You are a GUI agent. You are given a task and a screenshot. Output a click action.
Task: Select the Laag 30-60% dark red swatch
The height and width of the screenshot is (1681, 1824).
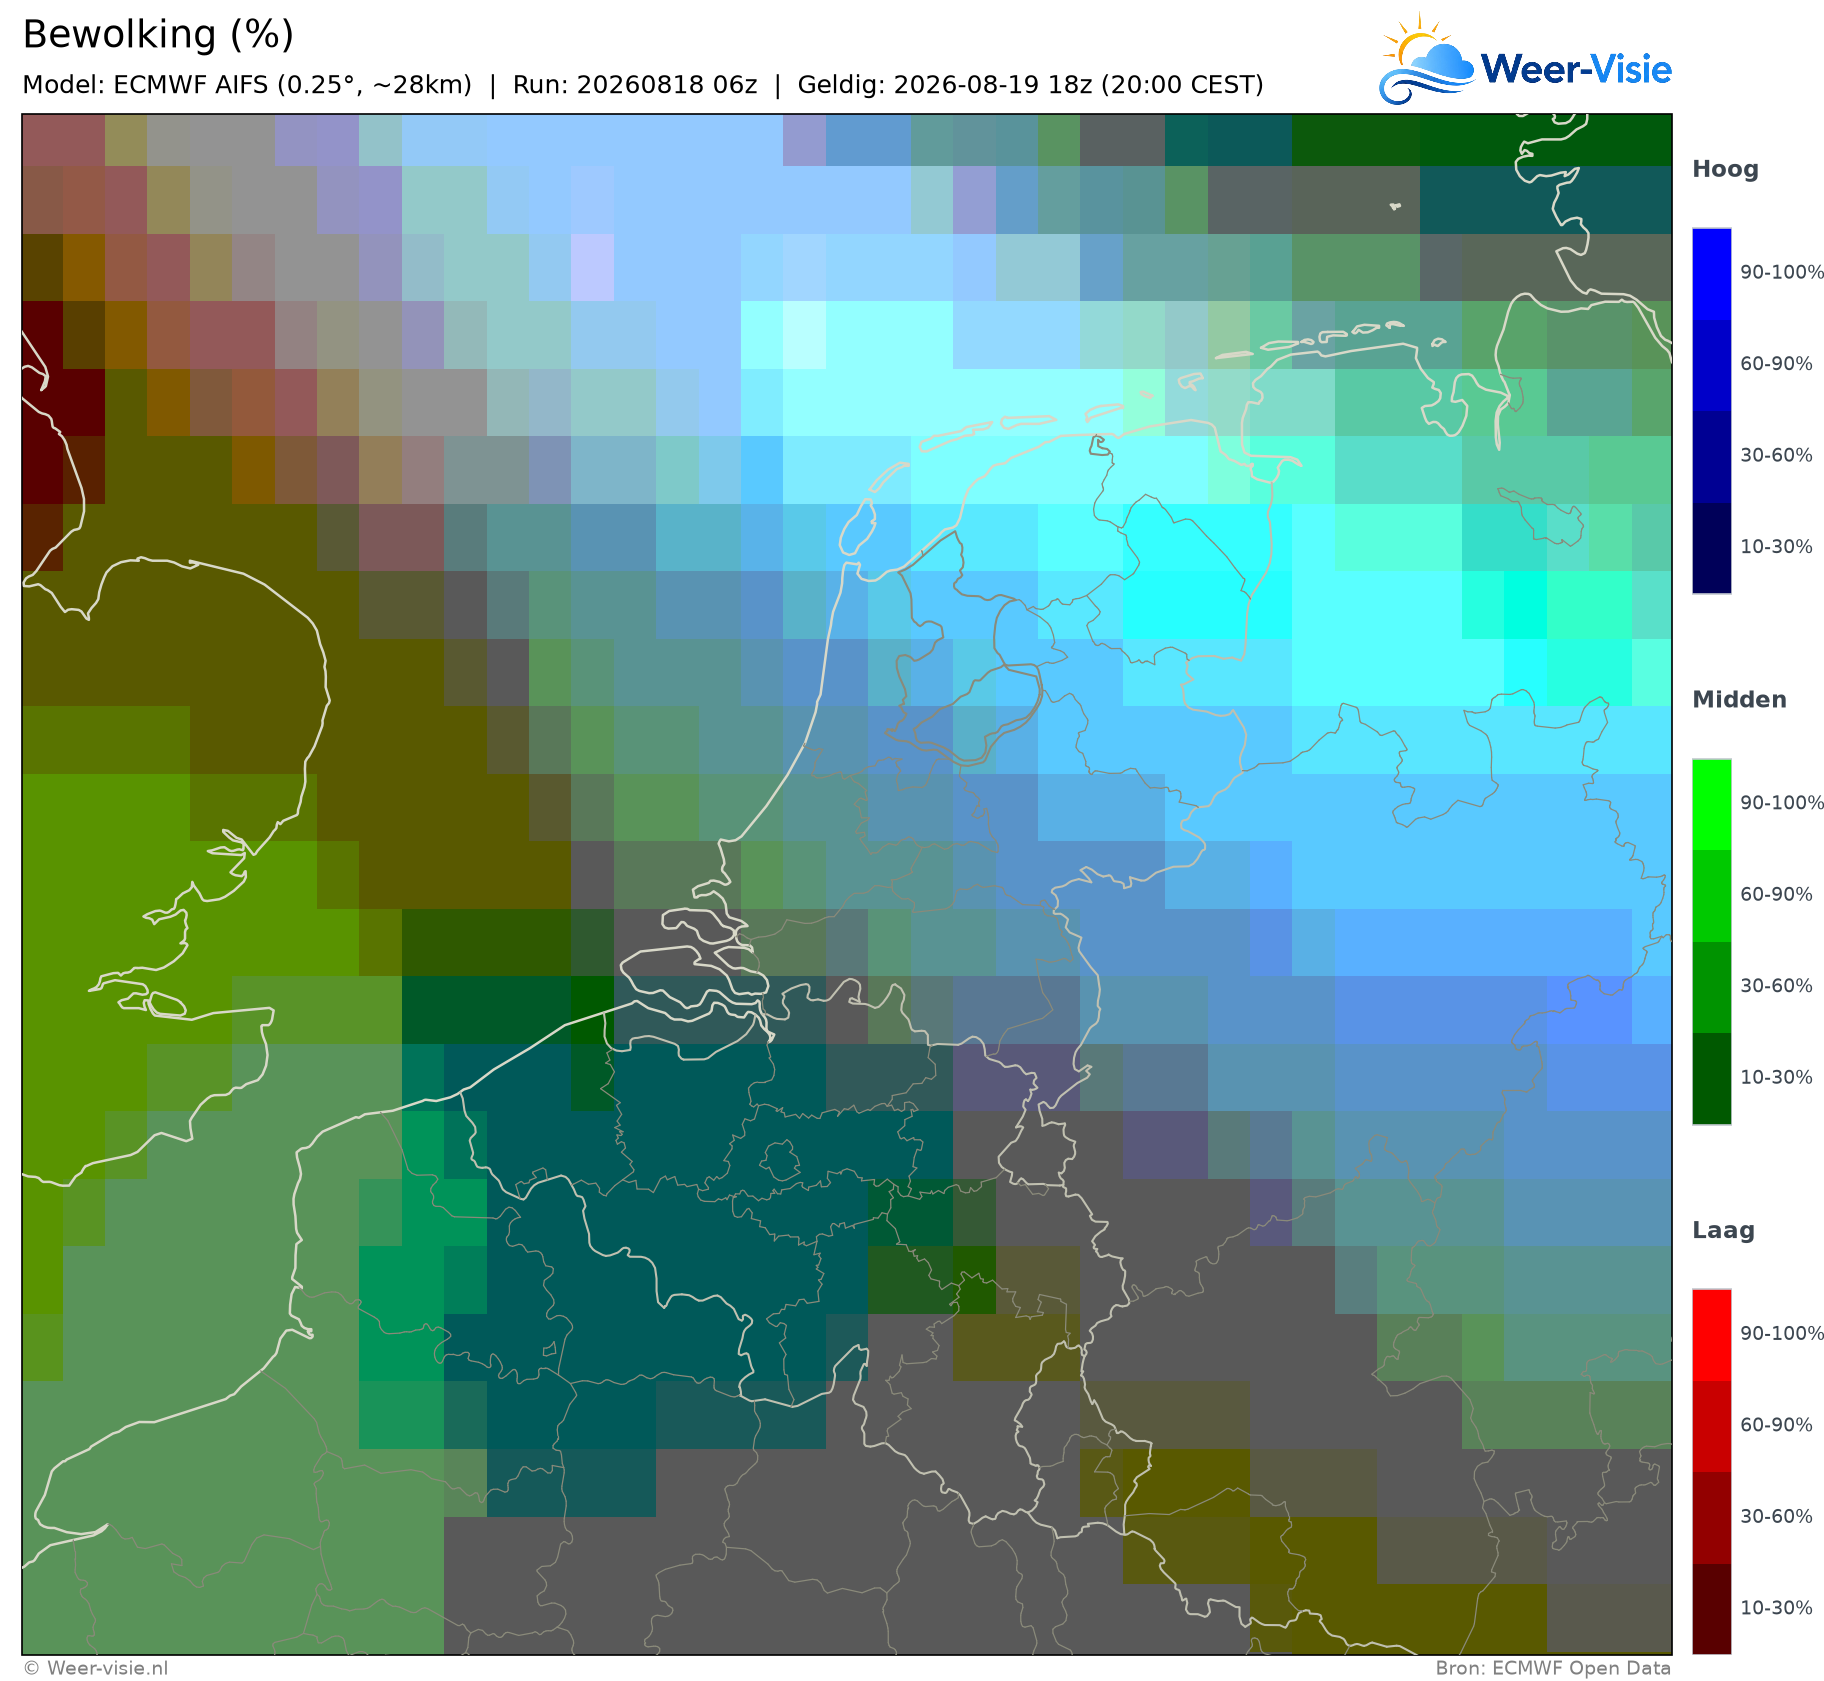(x=1711, y=1519)
